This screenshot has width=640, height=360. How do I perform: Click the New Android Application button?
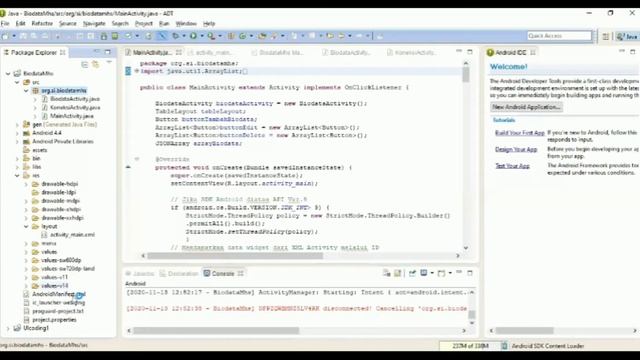[527, 107]
